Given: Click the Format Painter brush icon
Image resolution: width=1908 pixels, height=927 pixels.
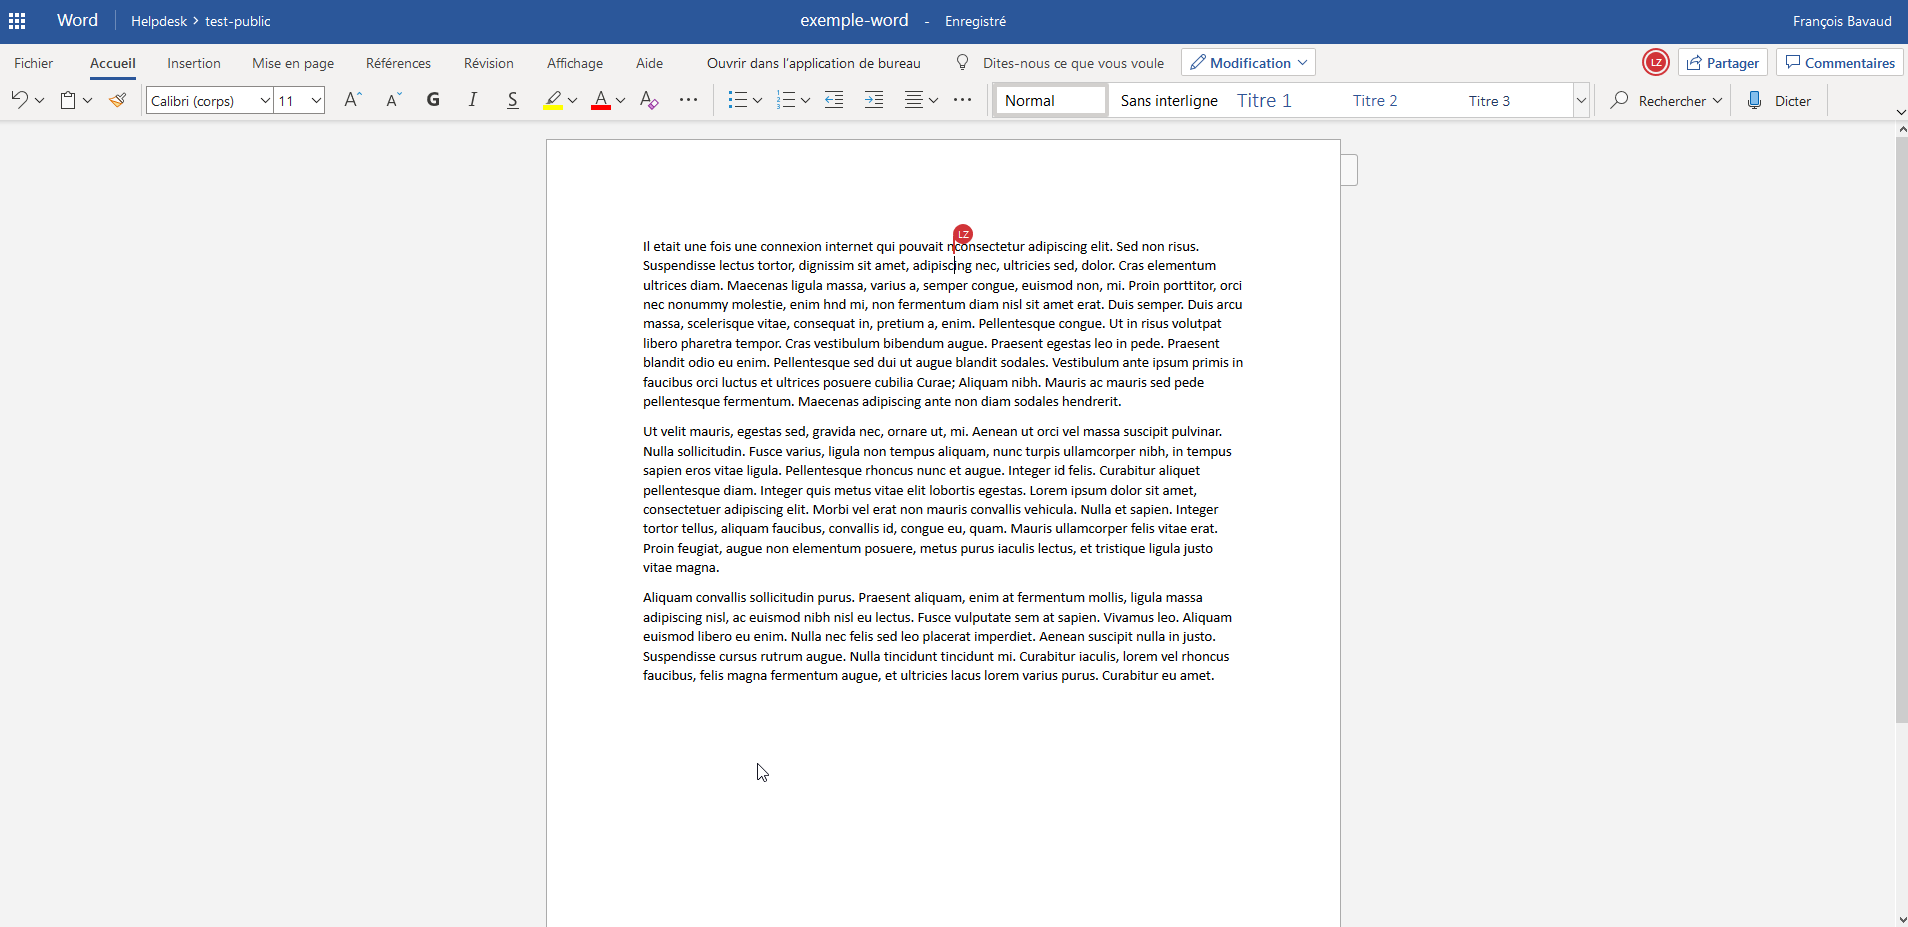Looking at the screenshot, I should tap(118, 100).
